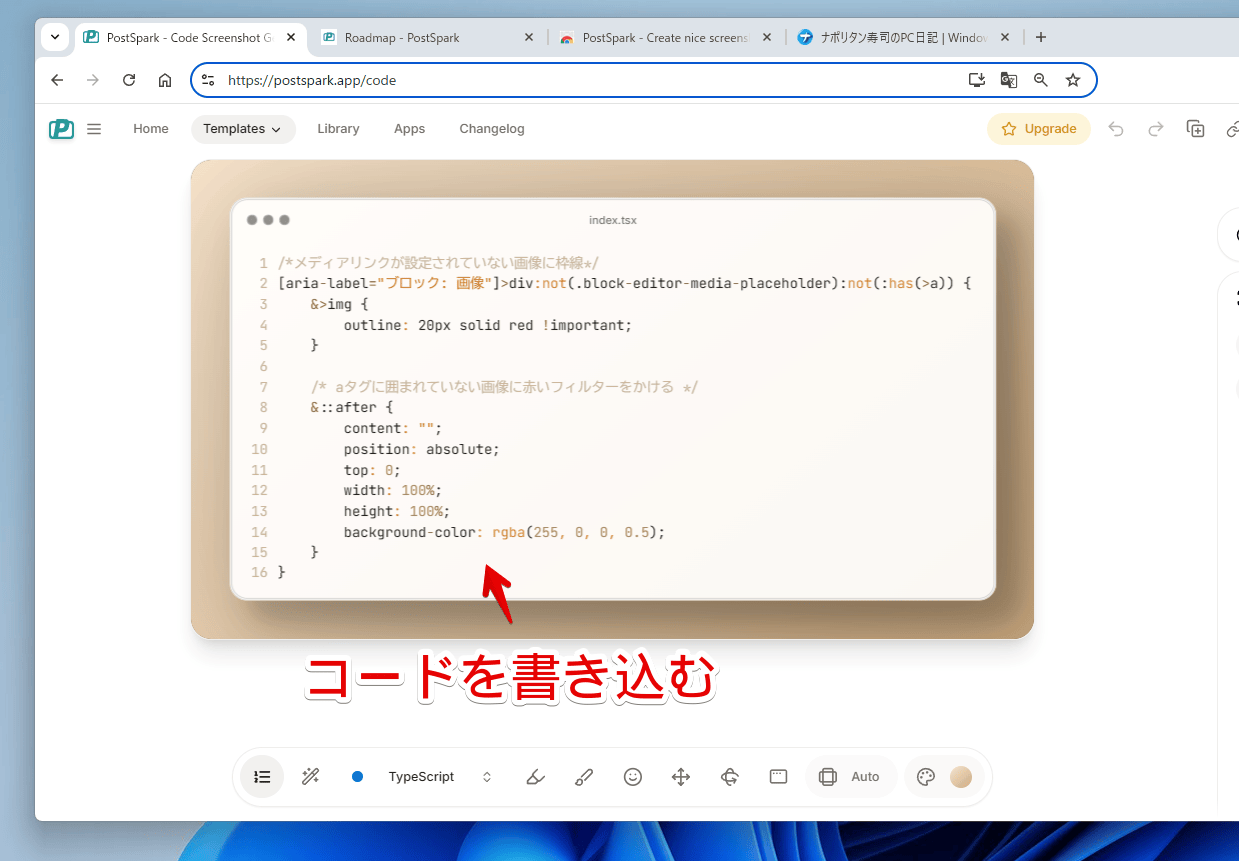The width and height of the screenshot is (1239, 861).
Task: Click the magic wand auto-format icon
Action: 310,777
